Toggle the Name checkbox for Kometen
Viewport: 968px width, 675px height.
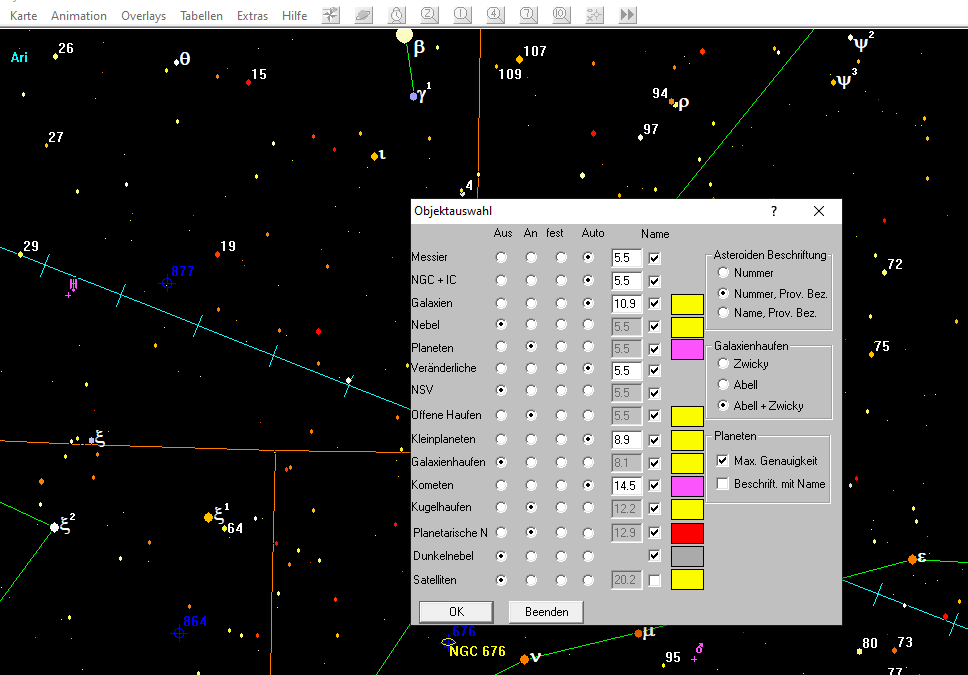coord(654,485)
